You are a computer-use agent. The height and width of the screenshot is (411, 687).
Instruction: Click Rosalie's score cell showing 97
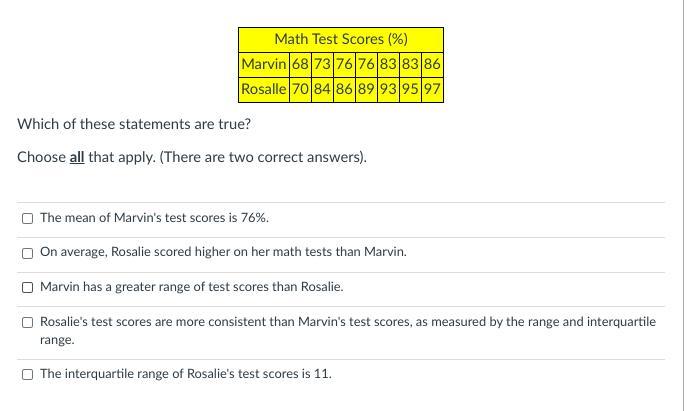432,89
